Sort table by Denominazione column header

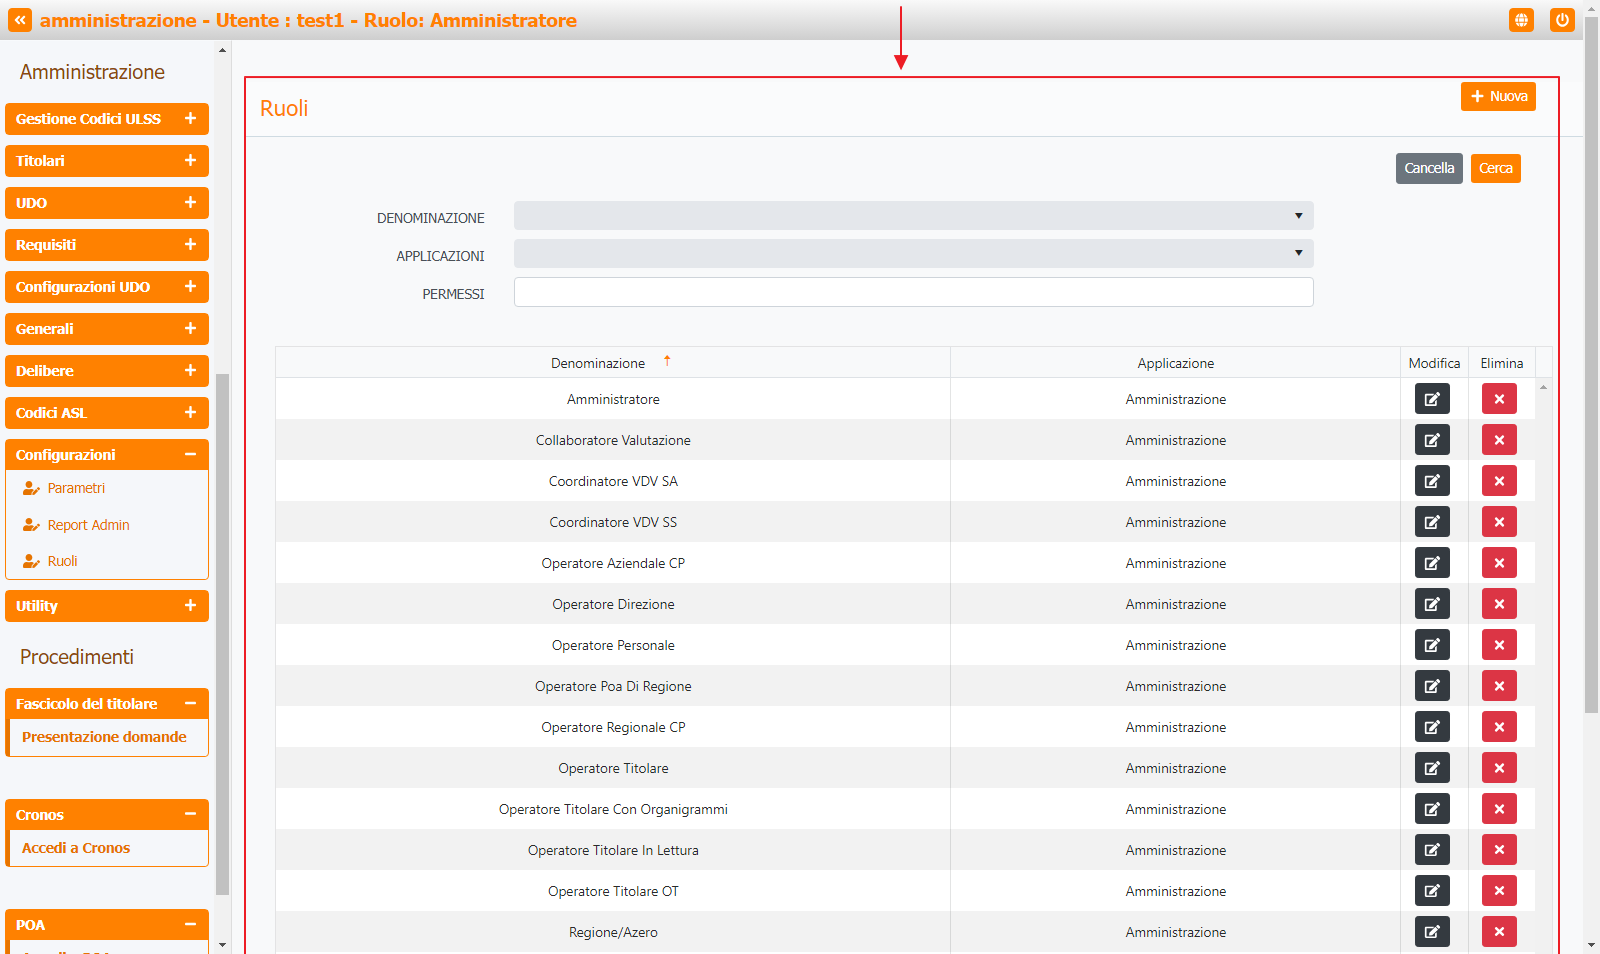pyautogui.click(x=598, y=363)
